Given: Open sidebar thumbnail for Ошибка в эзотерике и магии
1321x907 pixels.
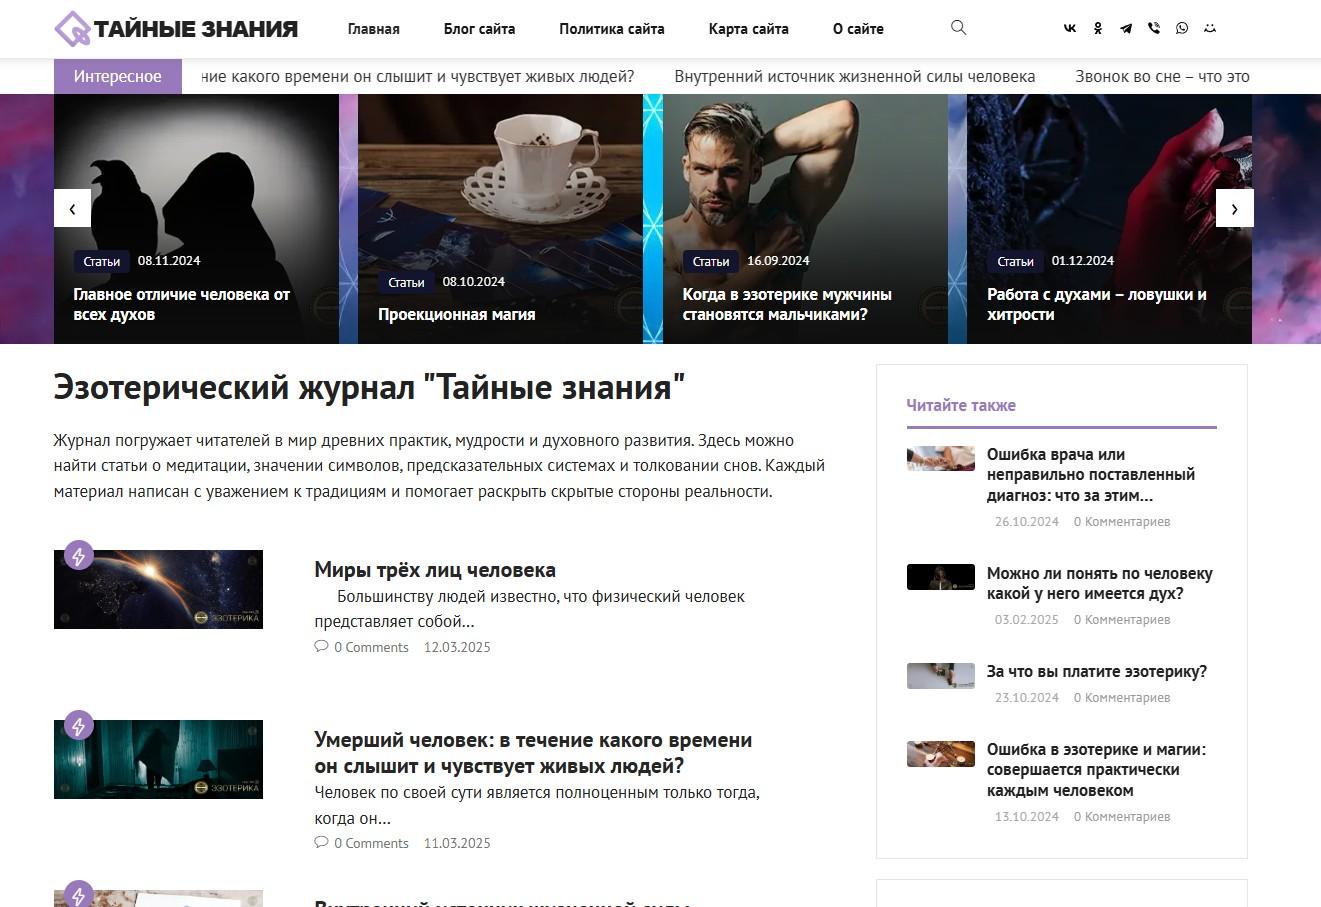Looking at the screenshot, I should [x=941, y=754].
